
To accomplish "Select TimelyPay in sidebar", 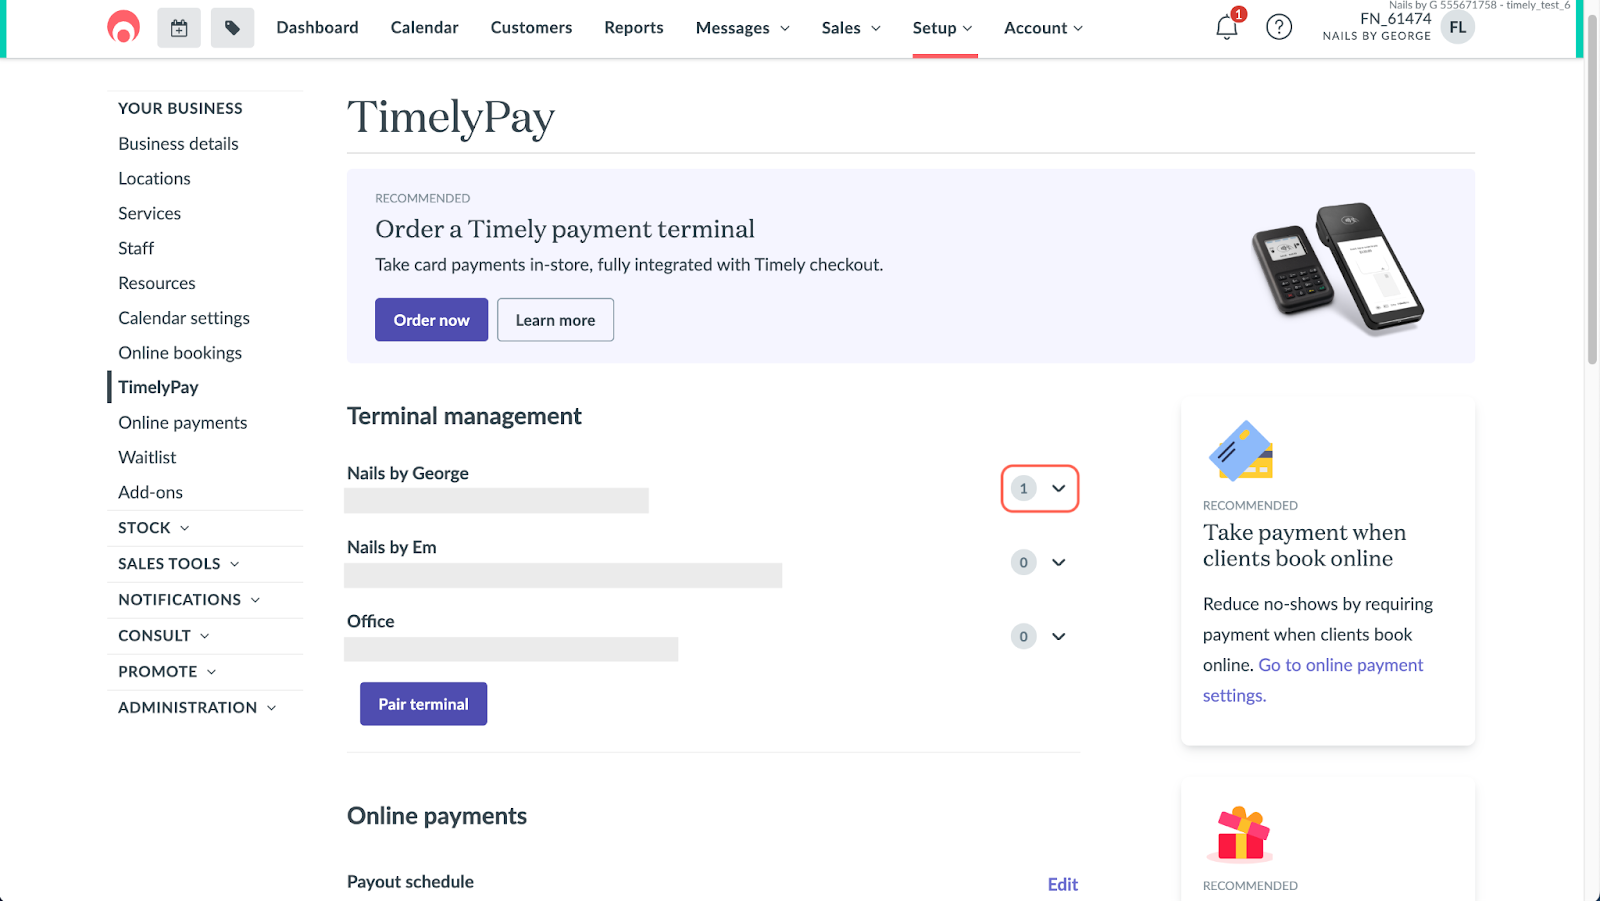I will 158,387.
